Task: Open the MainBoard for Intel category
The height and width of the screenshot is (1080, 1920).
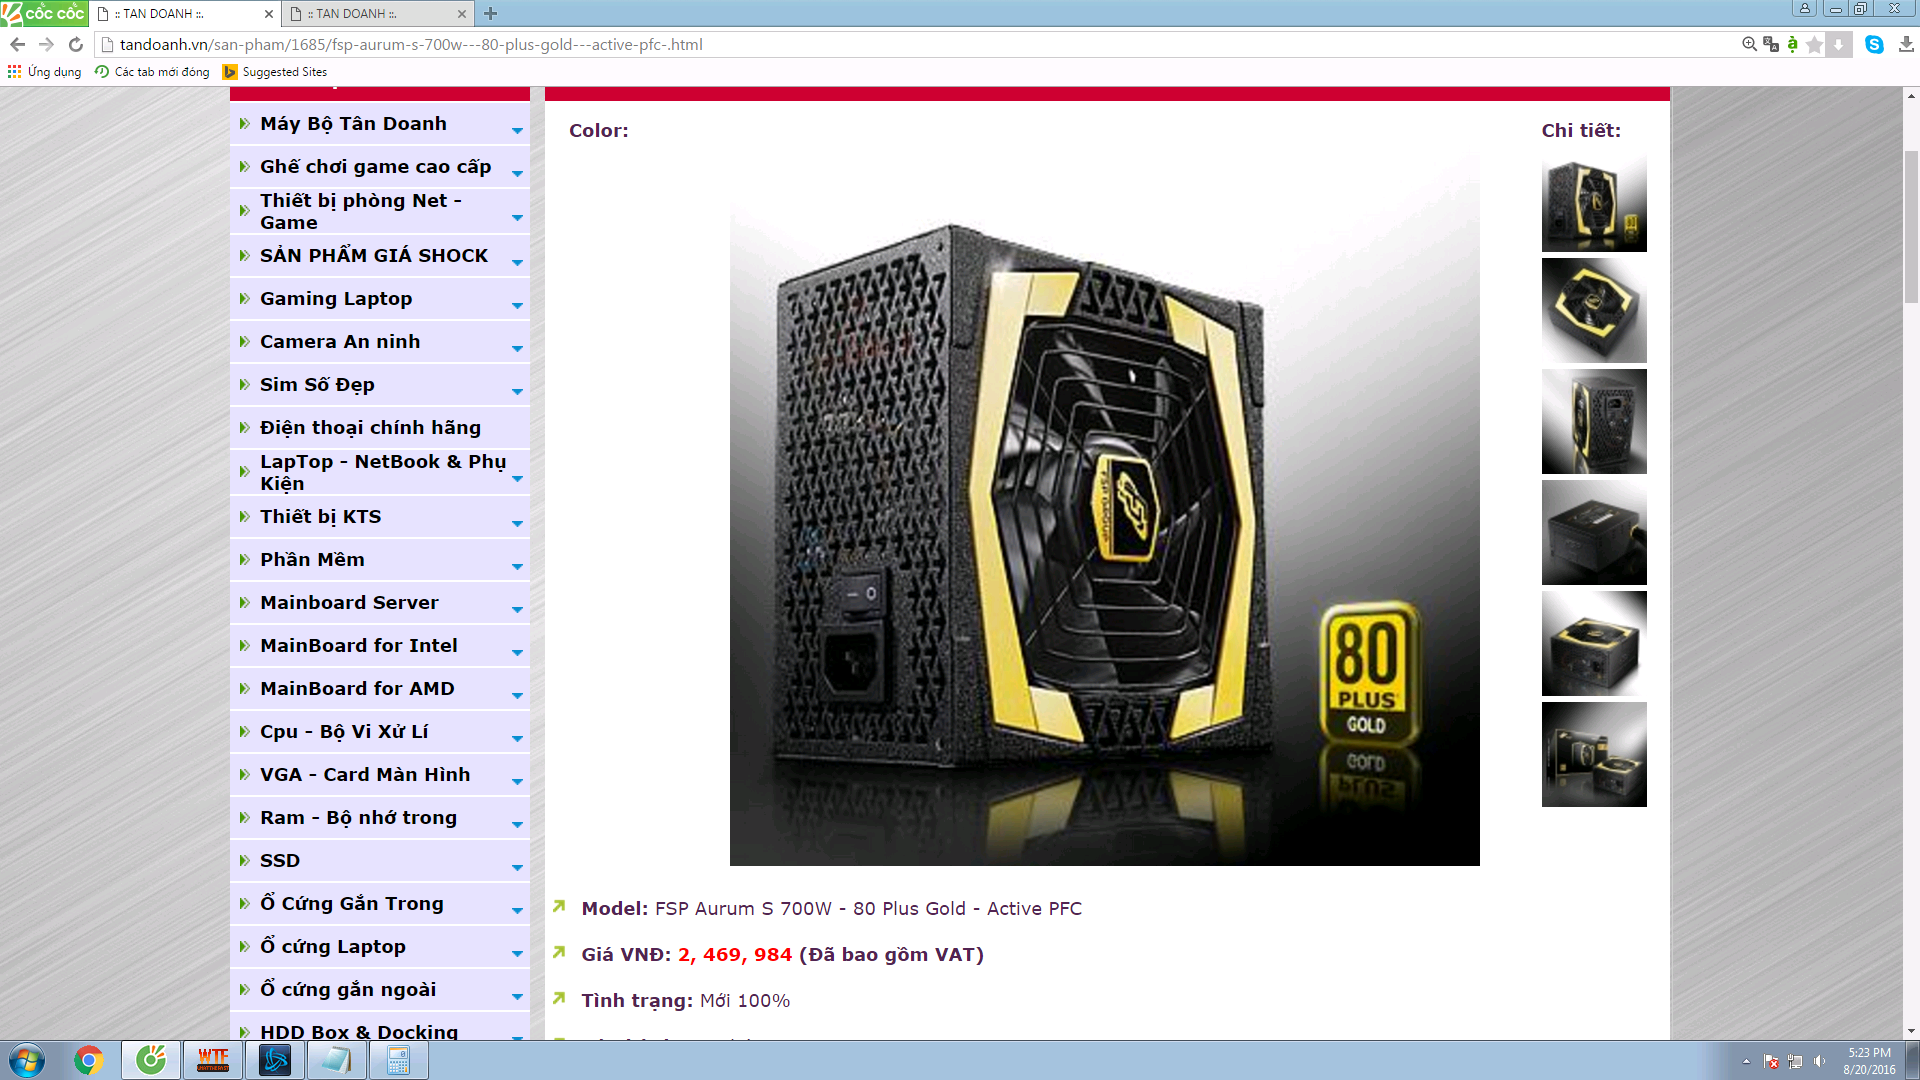Action: pyautogui.click(x=380, y=646)
